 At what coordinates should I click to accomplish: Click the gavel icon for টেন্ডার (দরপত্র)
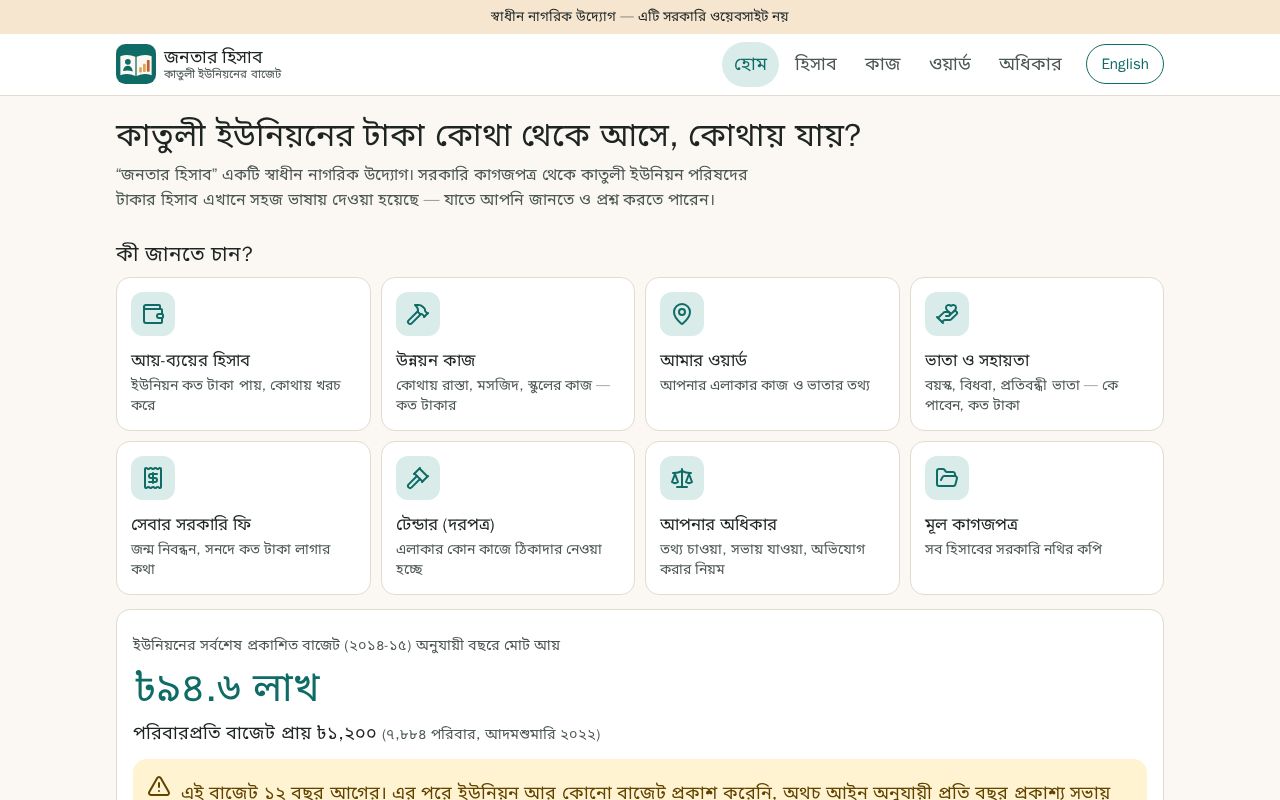pos(418,478)
